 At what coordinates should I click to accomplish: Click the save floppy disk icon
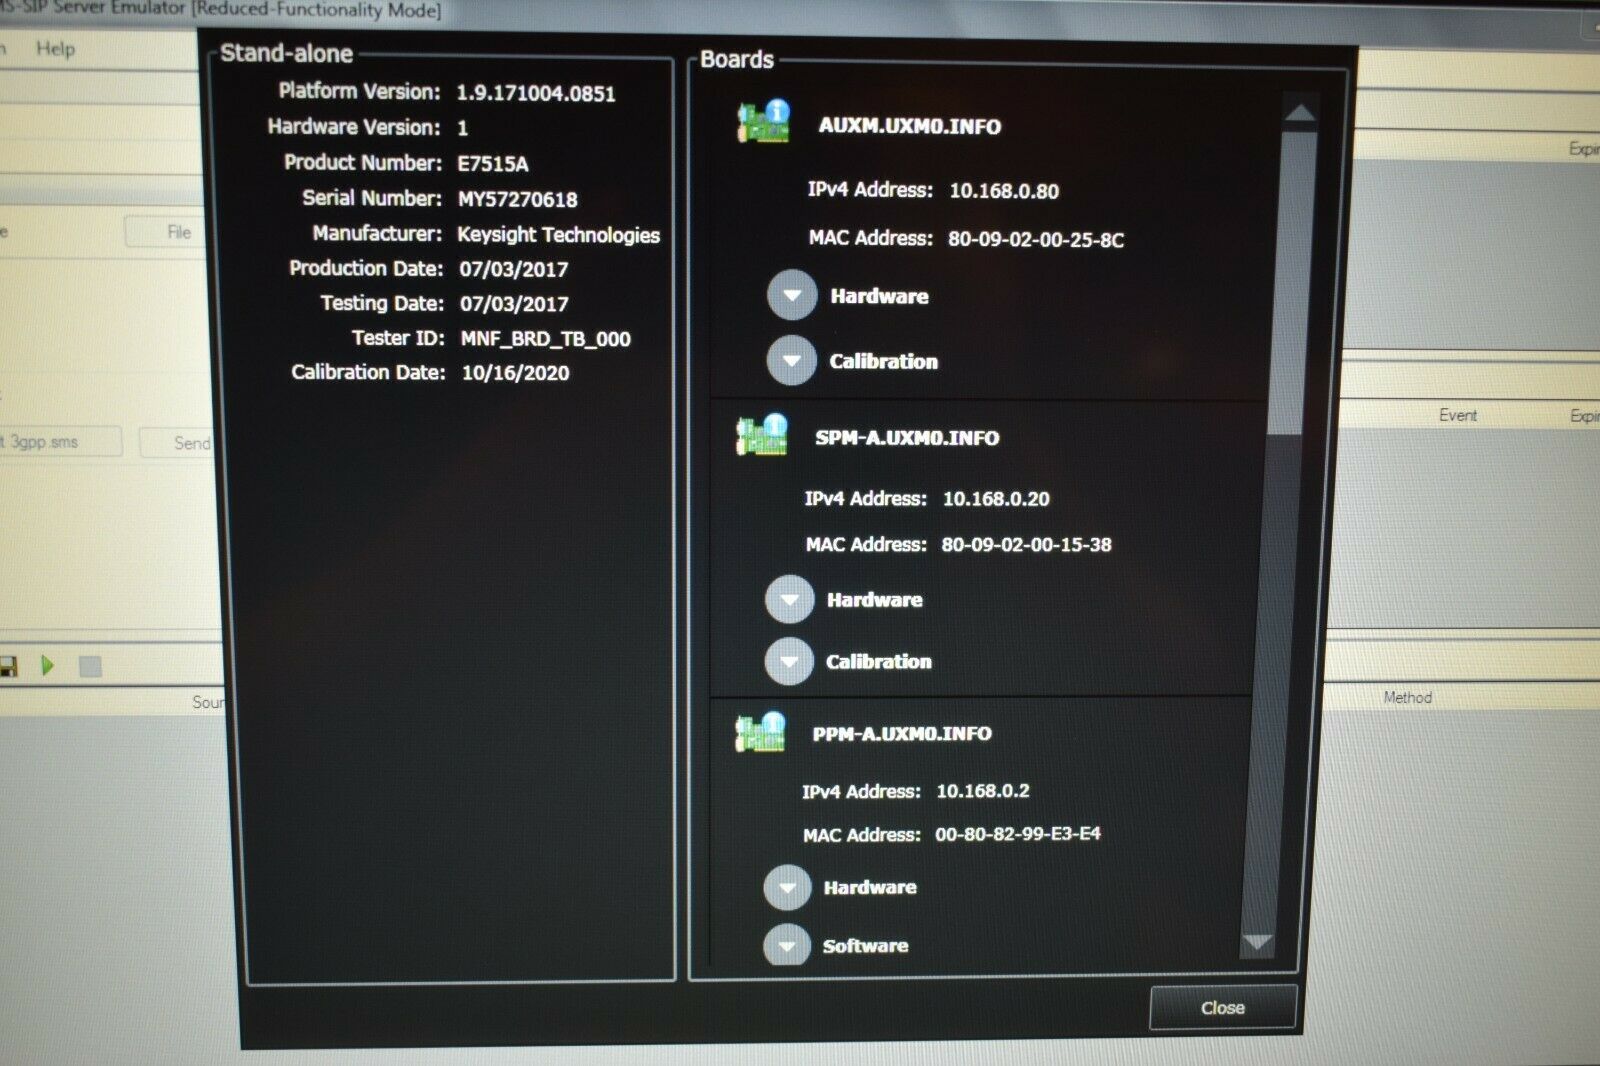(9, 666)
